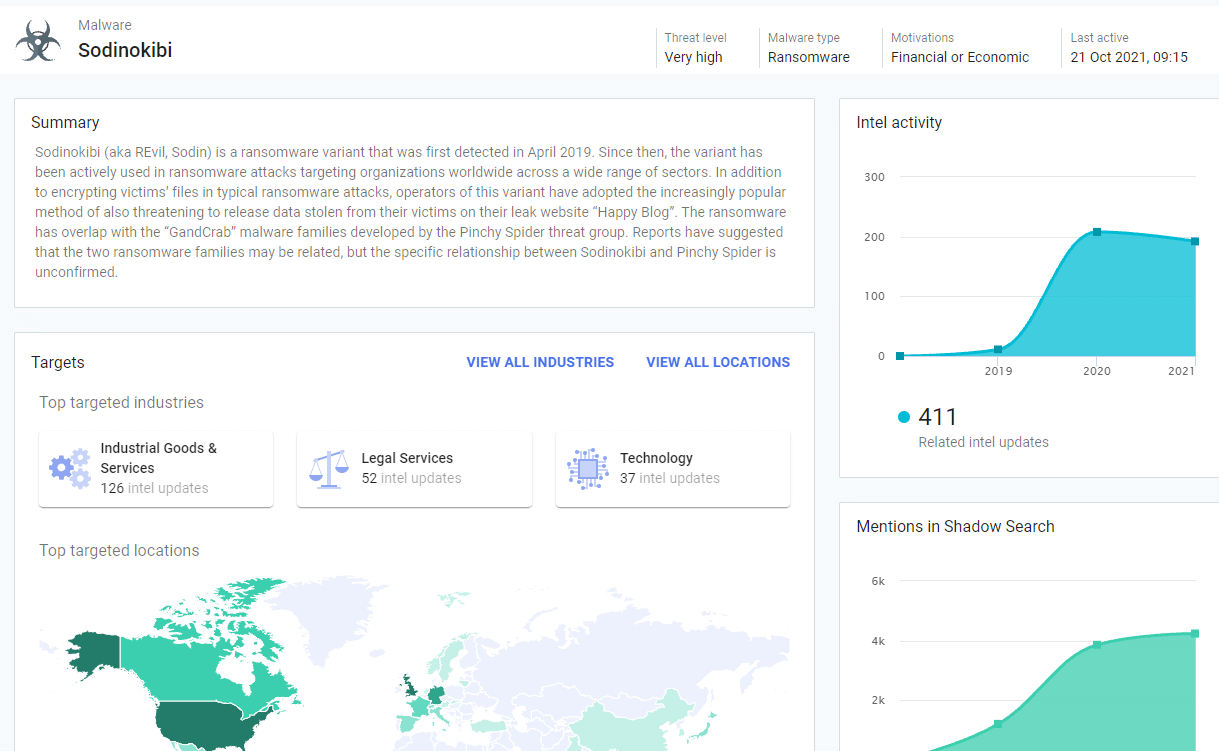Image resolution: width=1219 pixels, height=751 pixels.
Task: Click the 'Top targeted industries' label
Action: pyautogui.click(x=122, y=402)
